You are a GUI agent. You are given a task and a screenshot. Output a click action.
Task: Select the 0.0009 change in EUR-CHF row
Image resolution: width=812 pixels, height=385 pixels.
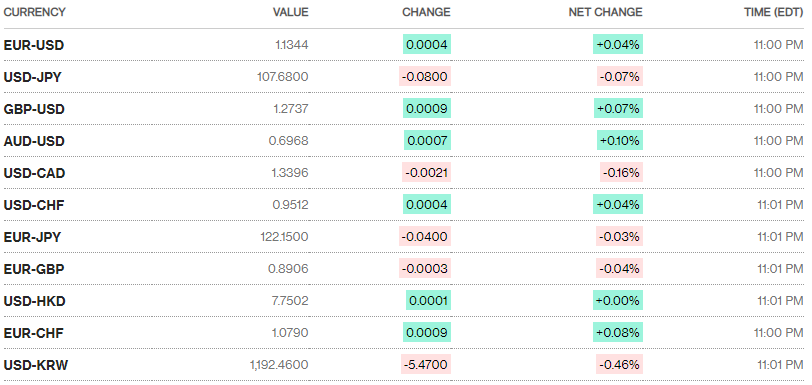pos(427,333)
